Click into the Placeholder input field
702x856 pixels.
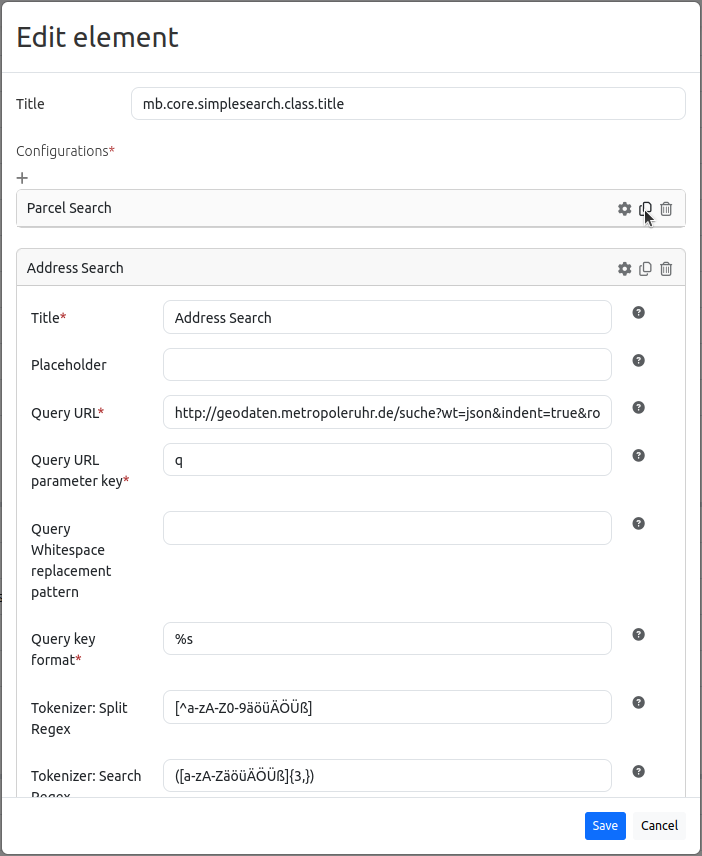[x=387, y=365]
